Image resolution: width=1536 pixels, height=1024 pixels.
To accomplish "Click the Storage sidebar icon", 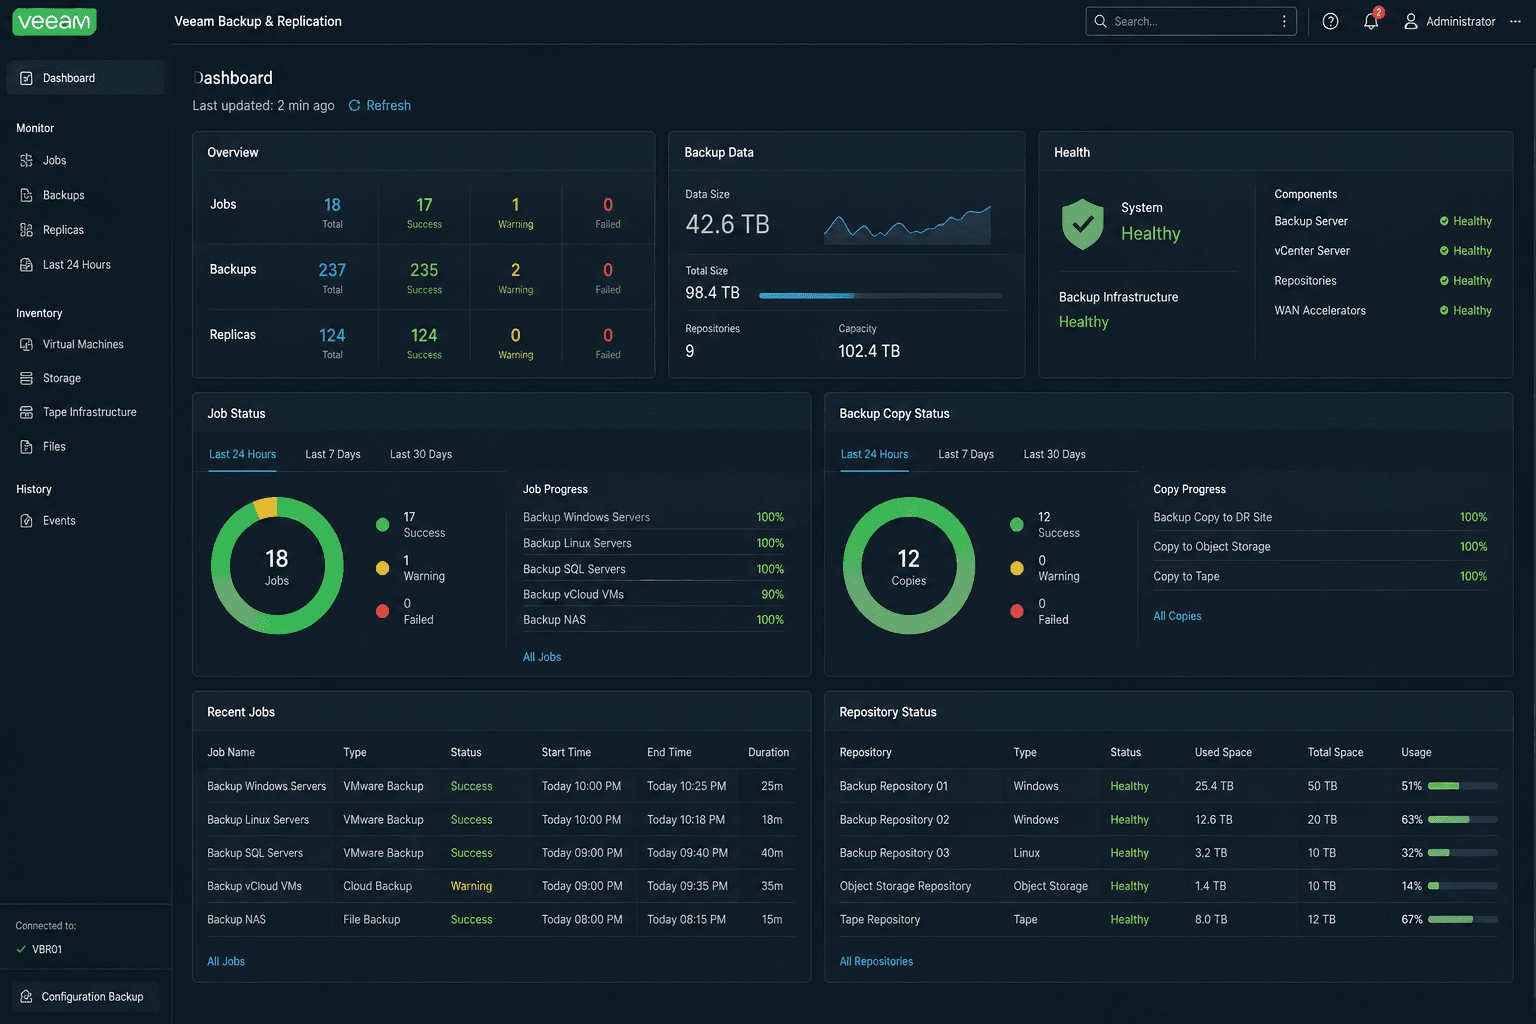I will pos(27,378).
